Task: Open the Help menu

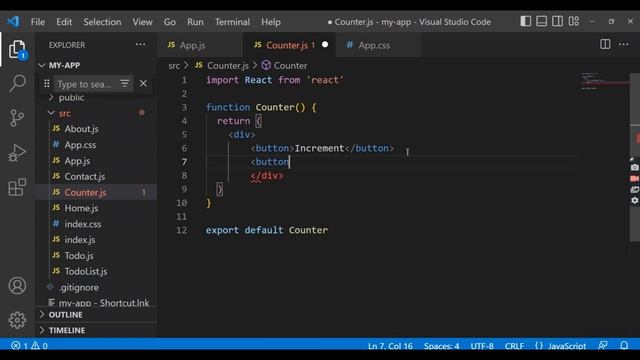Action: 271,22
